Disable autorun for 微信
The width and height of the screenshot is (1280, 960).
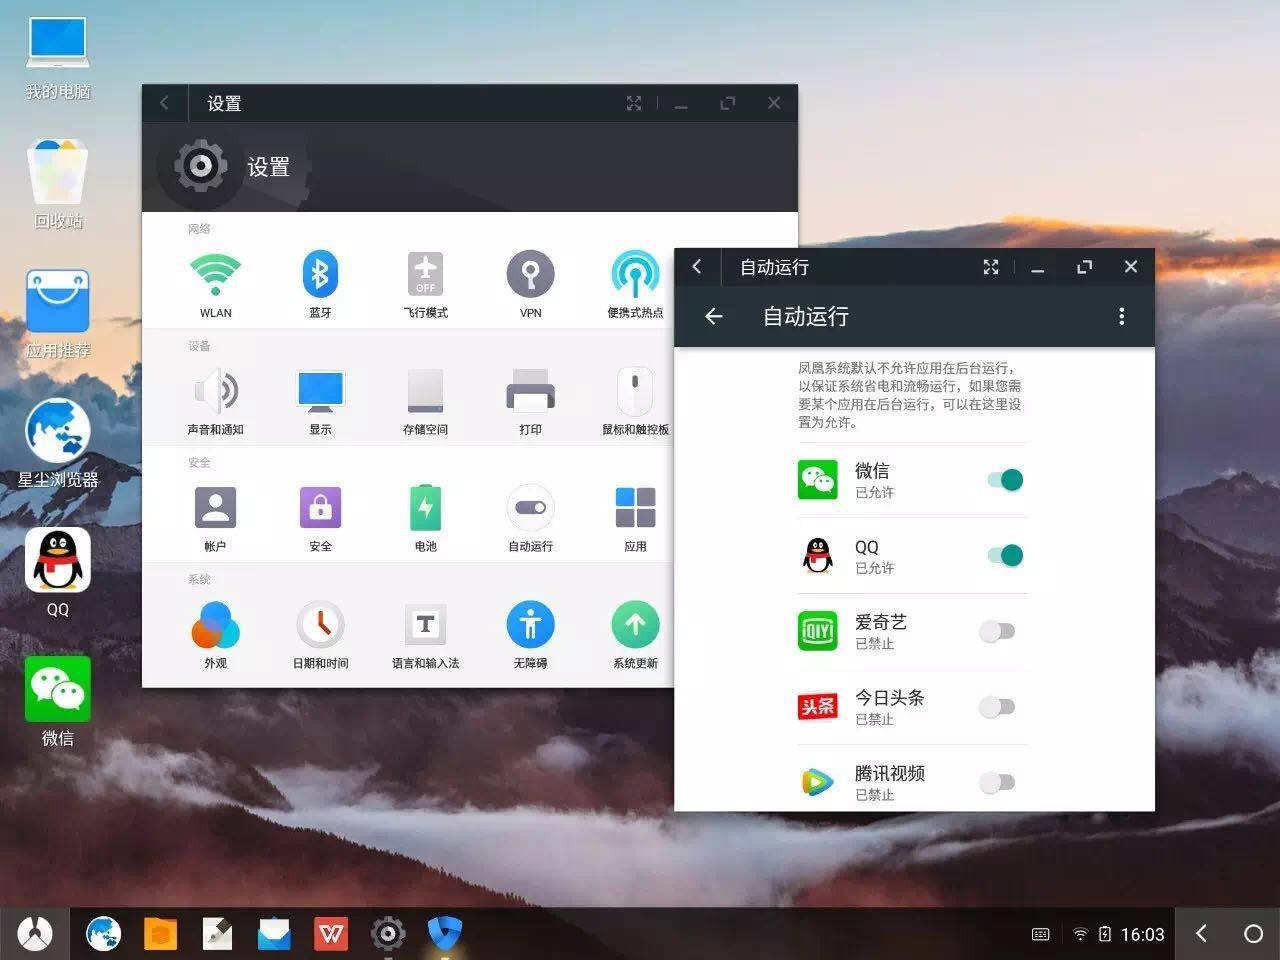click(1005, 480)
